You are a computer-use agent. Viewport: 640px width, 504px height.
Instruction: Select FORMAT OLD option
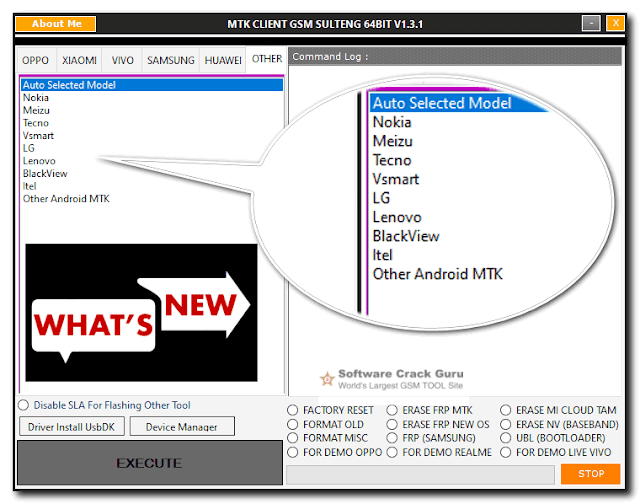[325, 425]
